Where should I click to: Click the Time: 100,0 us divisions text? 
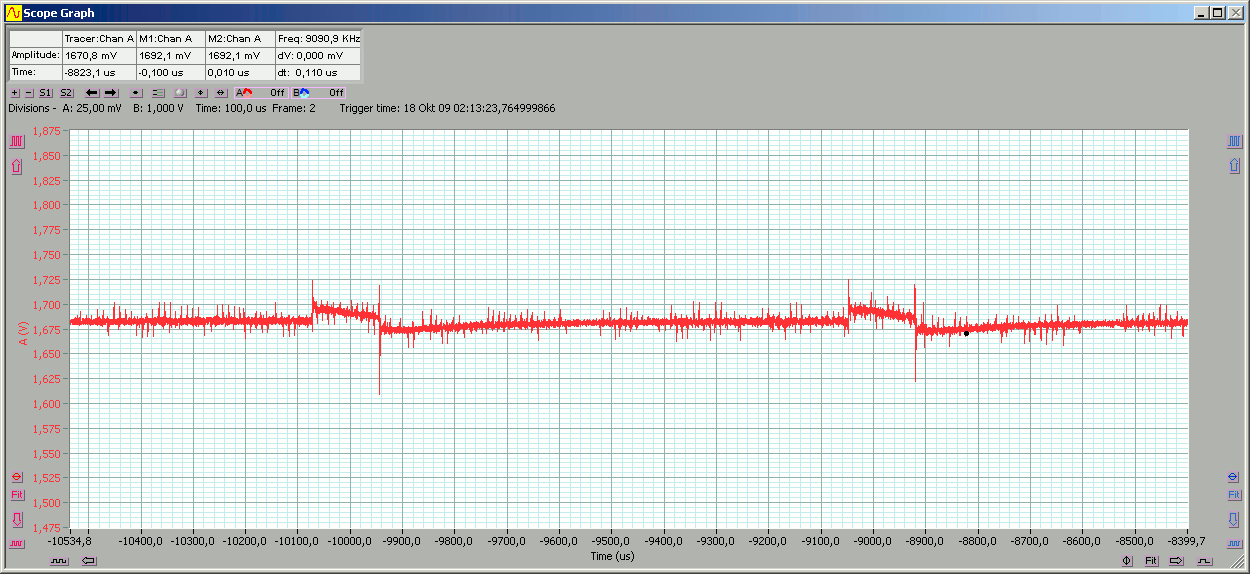click(x=231, y=108)
